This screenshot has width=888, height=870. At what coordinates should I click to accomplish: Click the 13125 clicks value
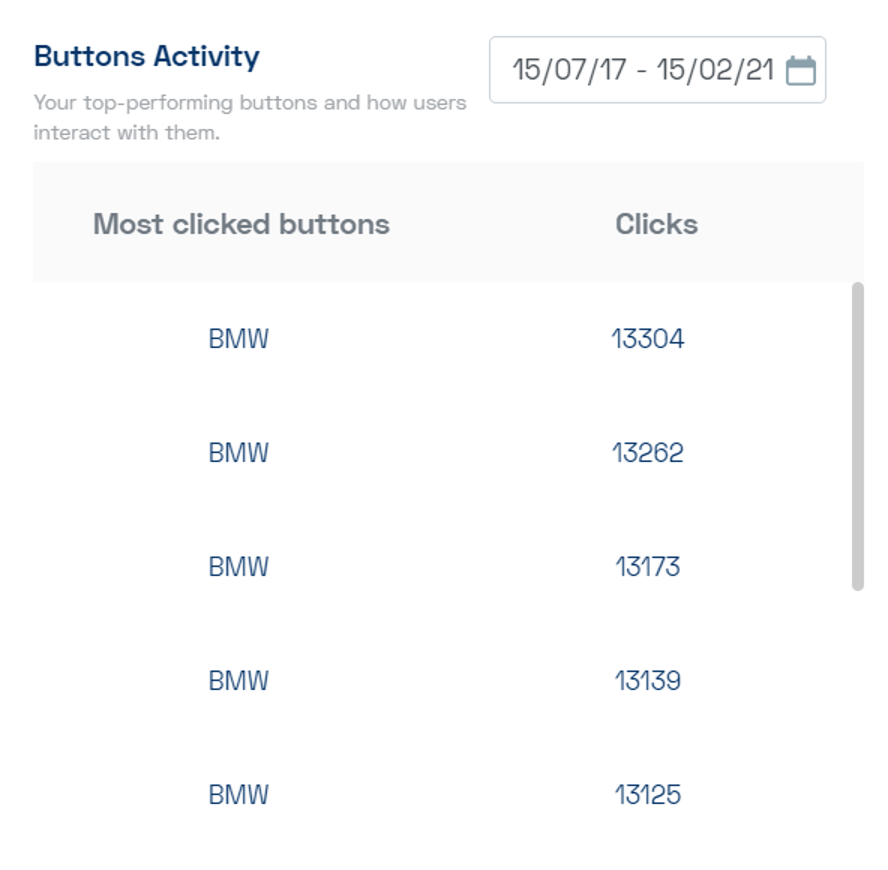[x=648, y=794]
